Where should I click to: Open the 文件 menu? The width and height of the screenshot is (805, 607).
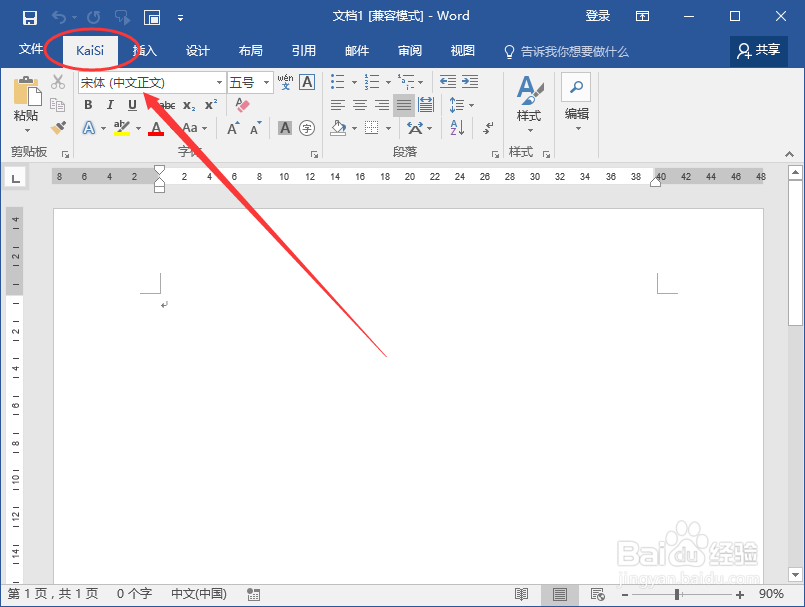pyautogui.click(x=31, y=49)
